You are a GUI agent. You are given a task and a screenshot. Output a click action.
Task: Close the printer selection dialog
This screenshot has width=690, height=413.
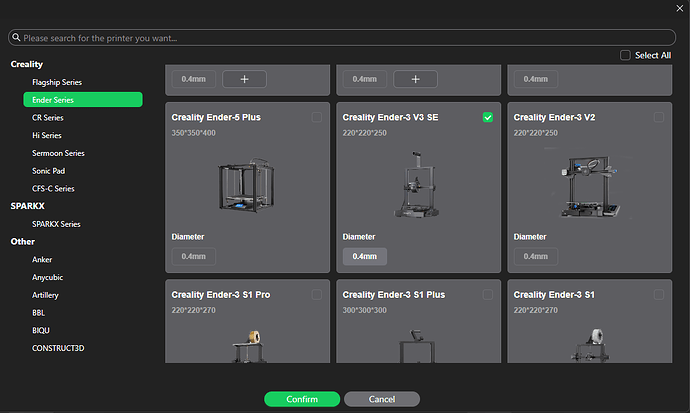(x=679, y=8)
